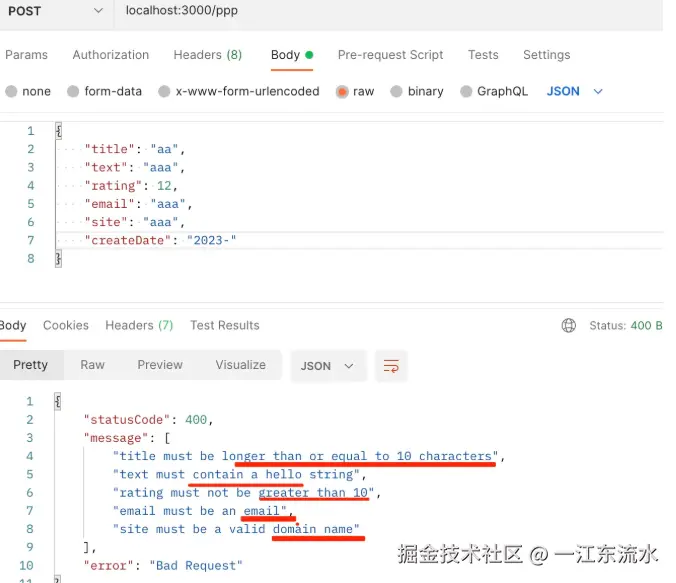Screen dimensions: 676x583
Task: Click the title must be longer message
Action: (309, 456)
